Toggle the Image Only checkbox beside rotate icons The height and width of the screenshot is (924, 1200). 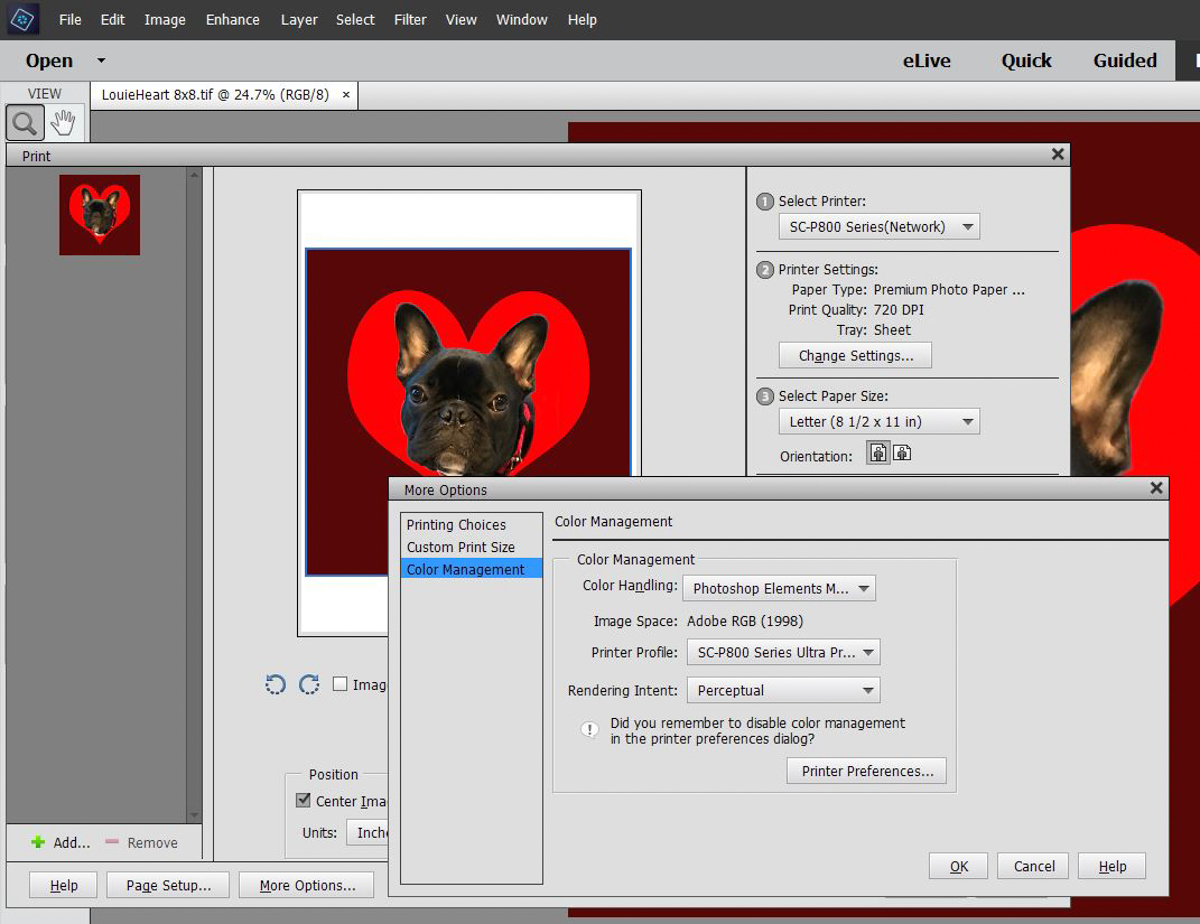[340, 684]
